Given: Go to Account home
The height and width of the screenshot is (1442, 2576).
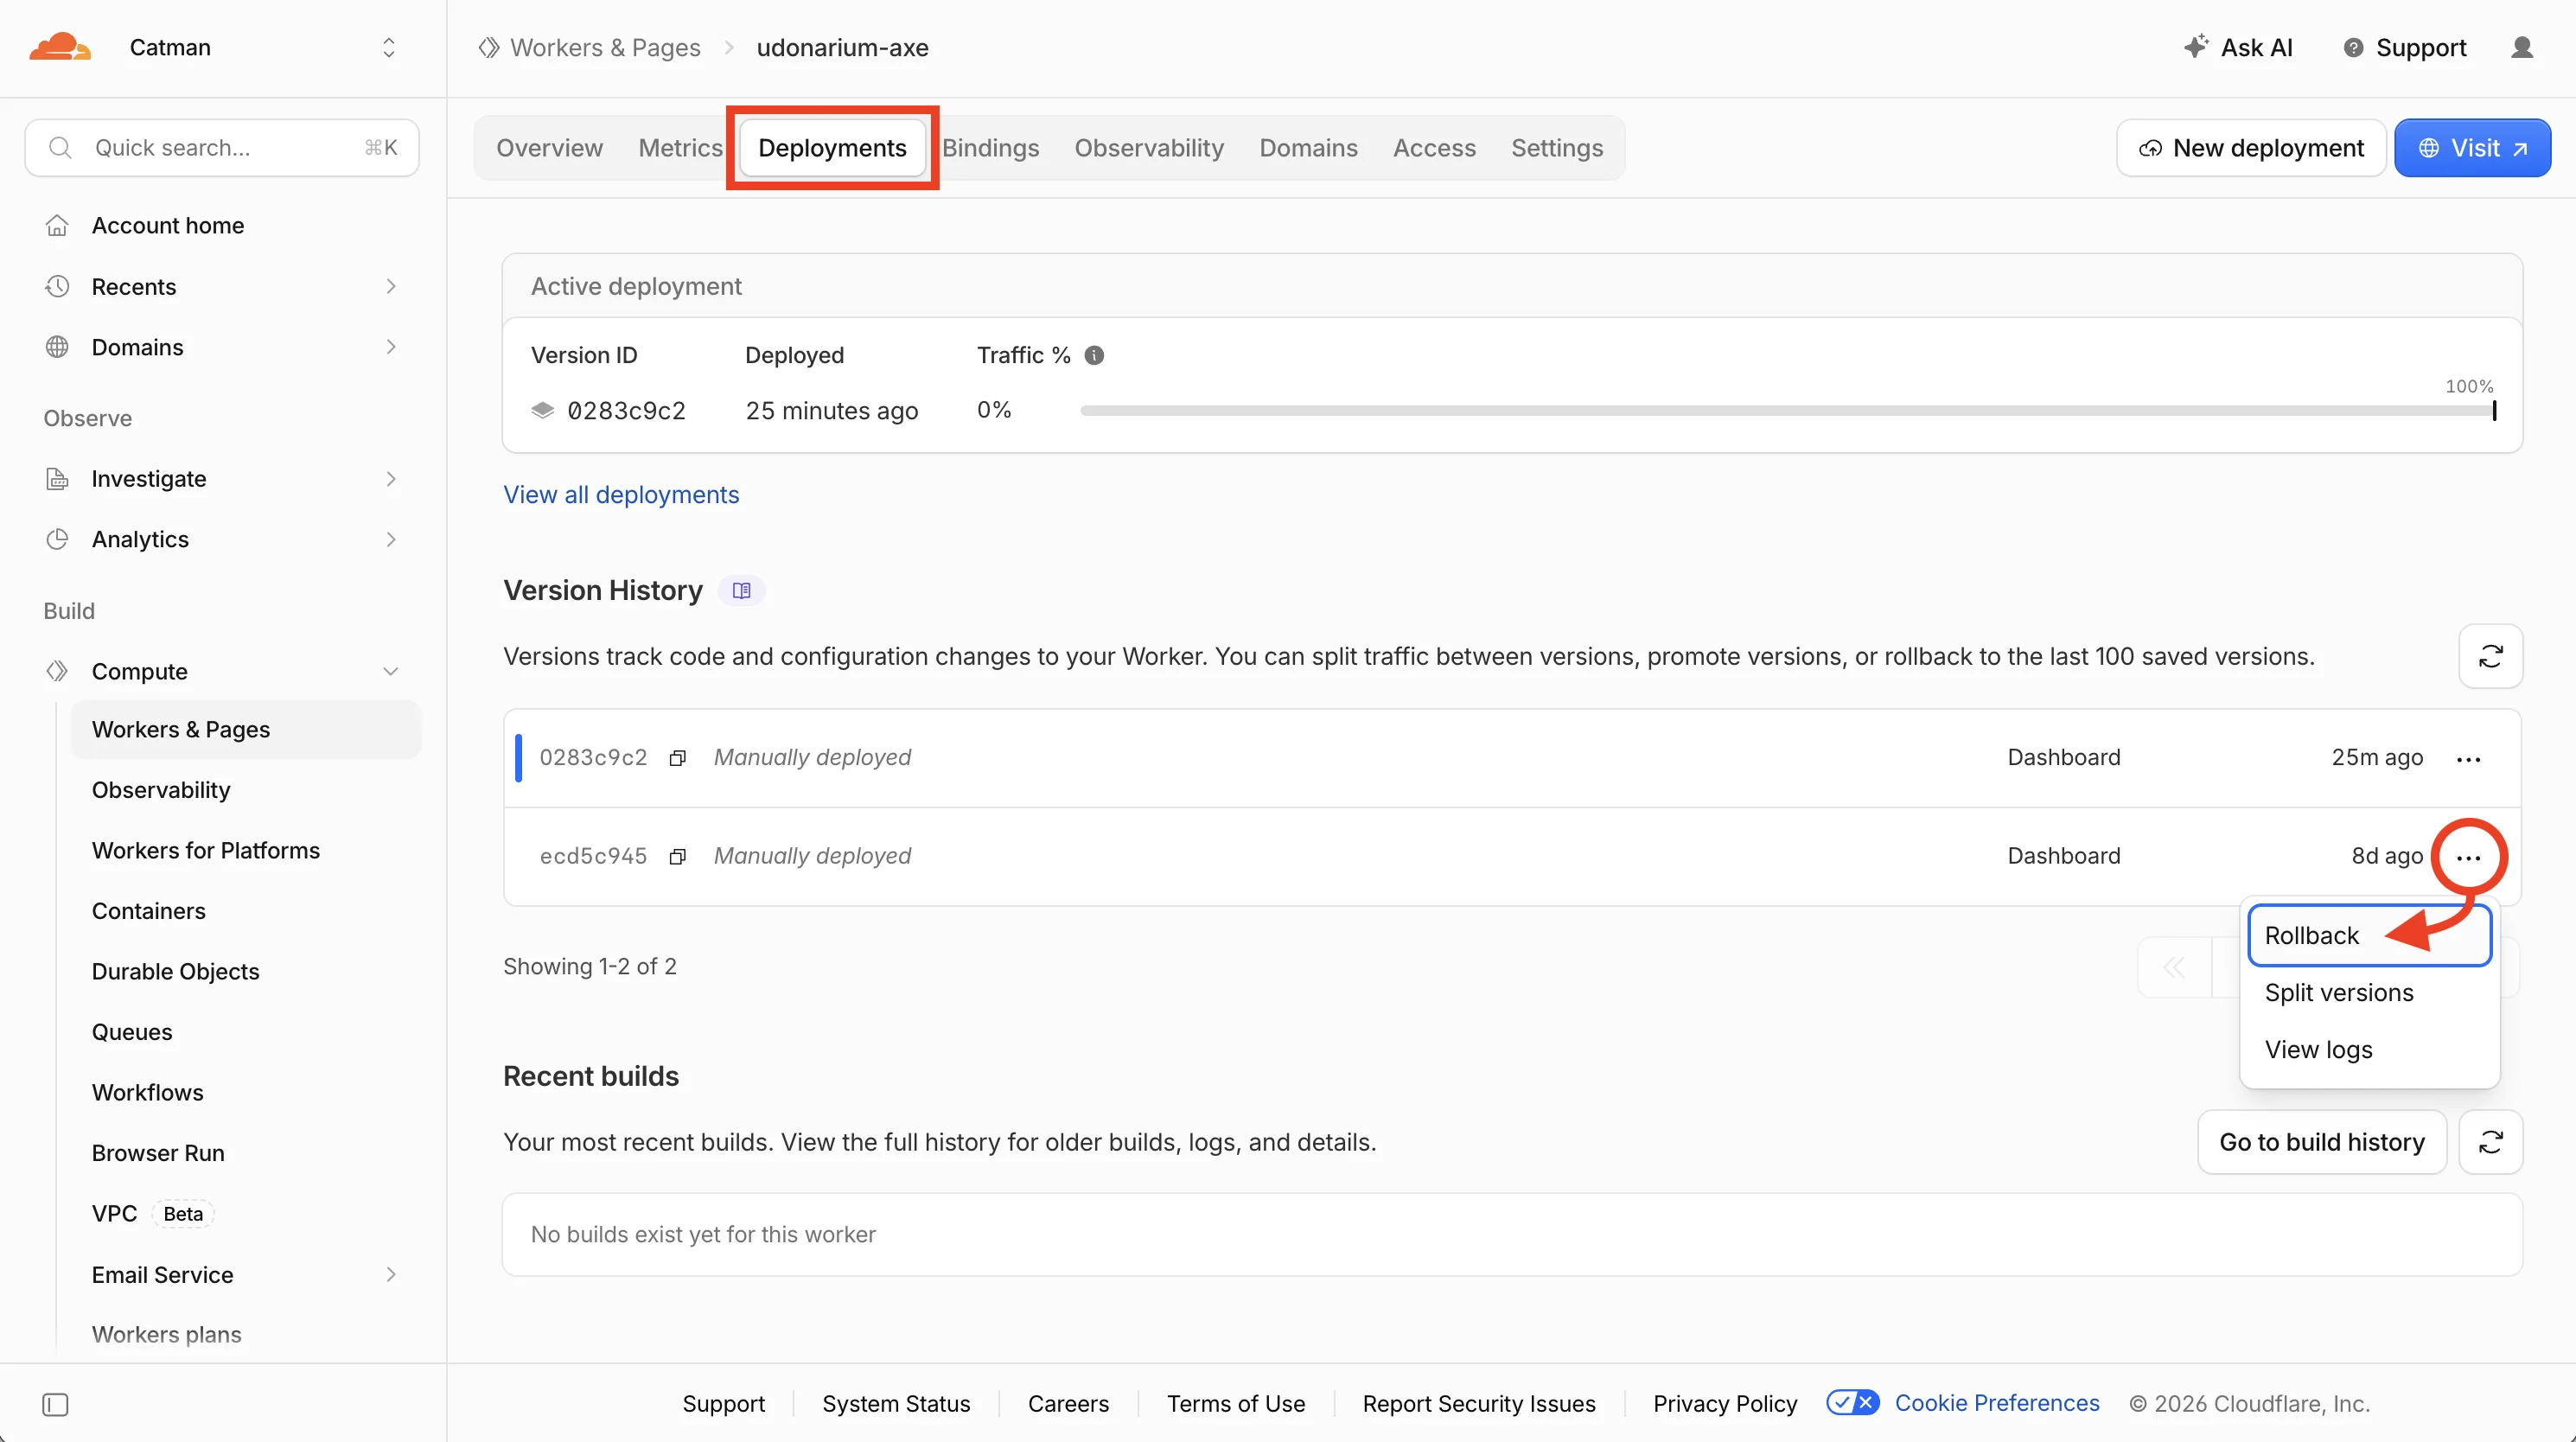Looking at the screenshot, I should (x=168, y=225).
